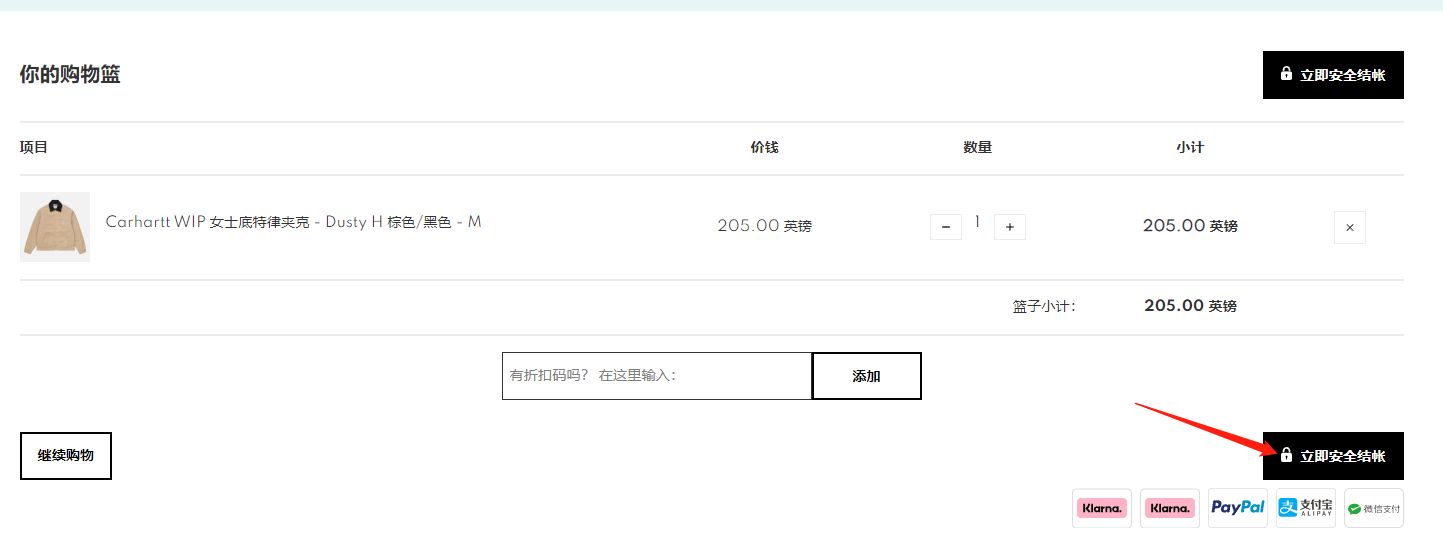Click the 继续购物 continue shopping button
The image size is (1443, 545).
pyautogui.click(x=66, y=456)
